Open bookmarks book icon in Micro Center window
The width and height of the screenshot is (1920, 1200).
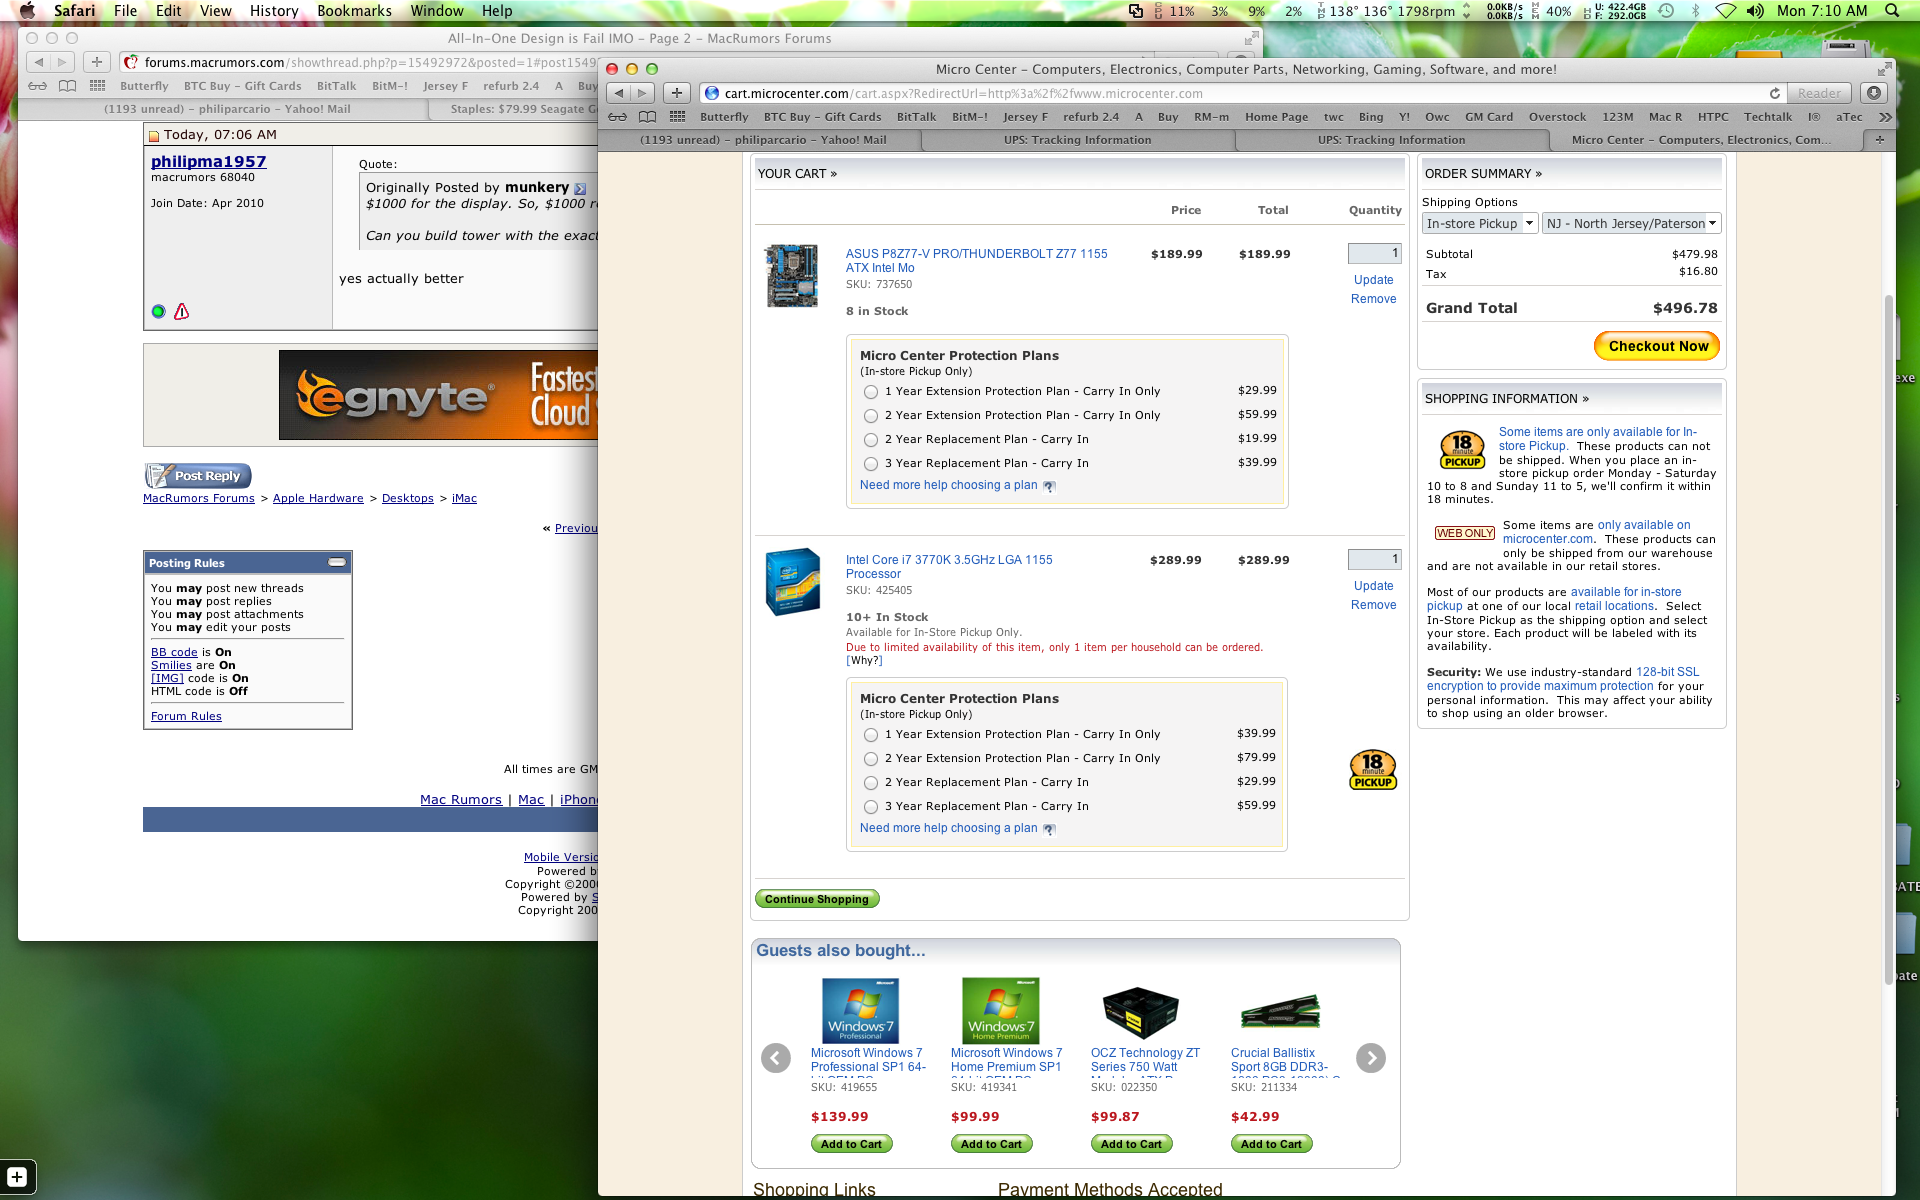[x=647, y=116]
